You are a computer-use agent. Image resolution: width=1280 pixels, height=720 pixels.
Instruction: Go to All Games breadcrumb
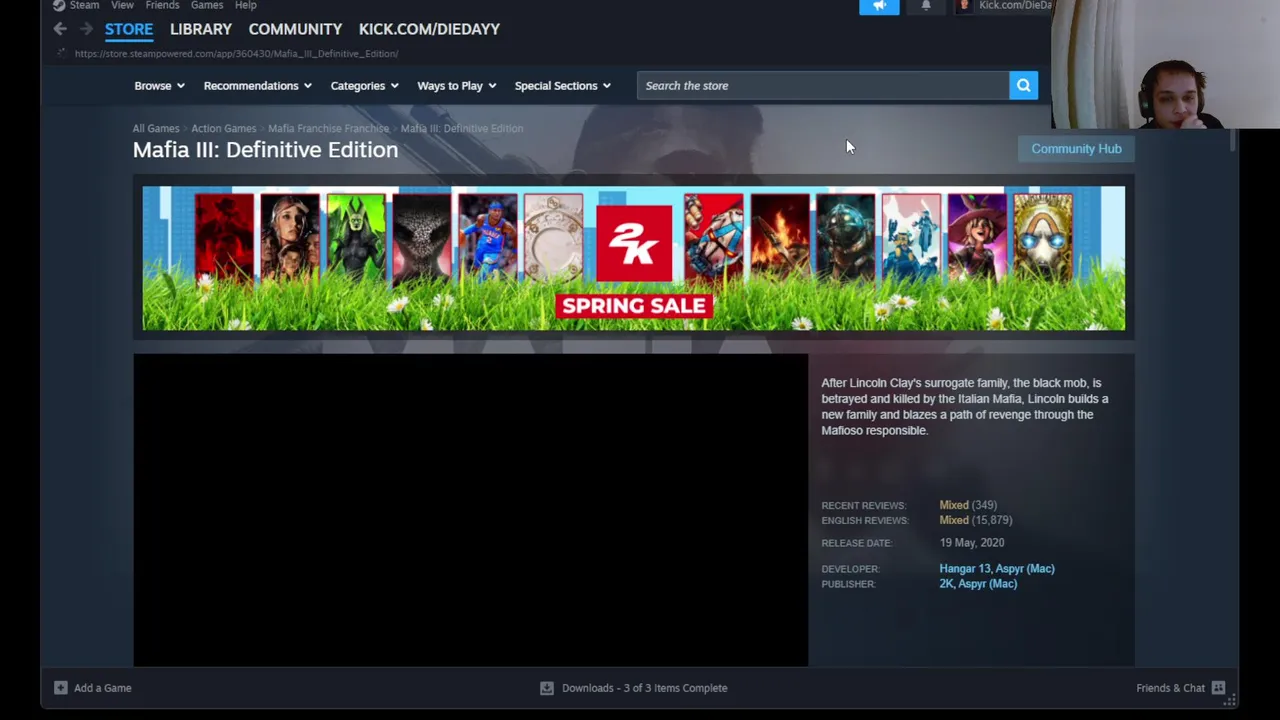point(156,128)
